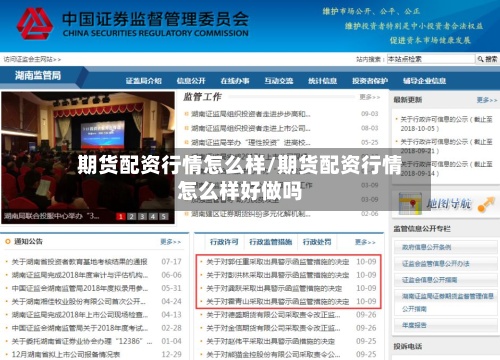
Task: Open 关于对赵伟平采取出具警示函 decision
Action: click(271, 341)
